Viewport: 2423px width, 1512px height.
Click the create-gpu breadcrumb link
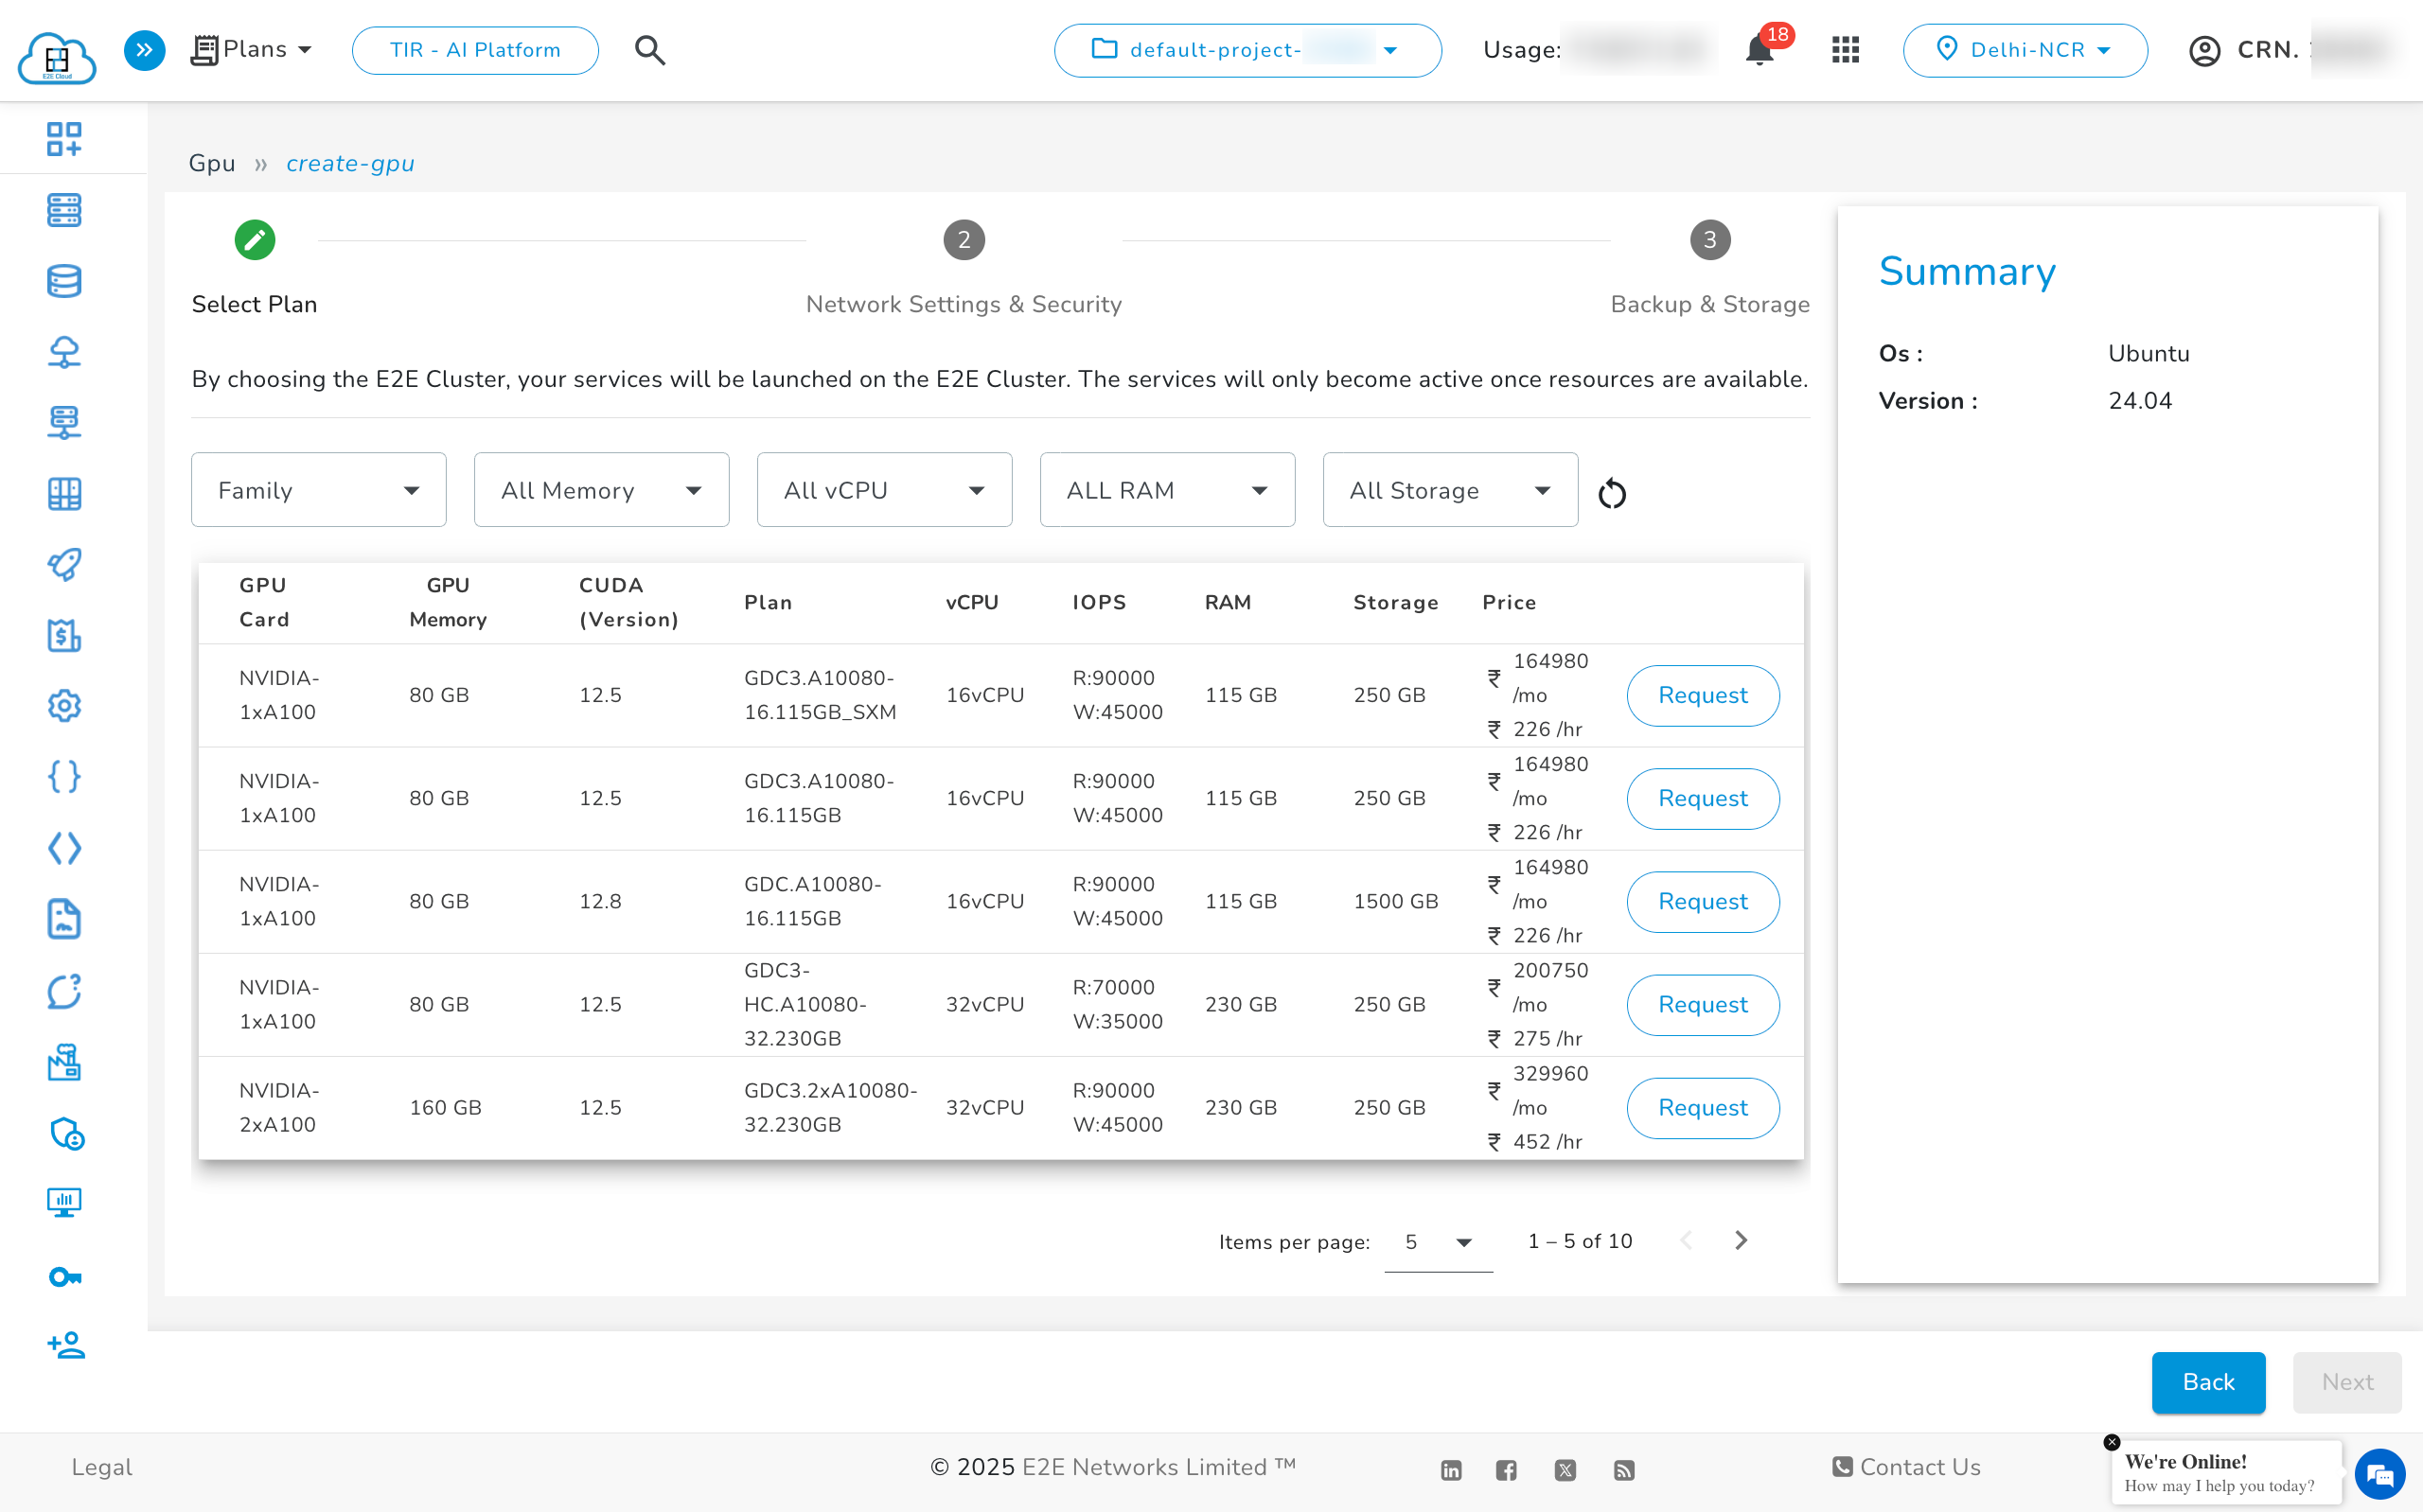(350, 164)
